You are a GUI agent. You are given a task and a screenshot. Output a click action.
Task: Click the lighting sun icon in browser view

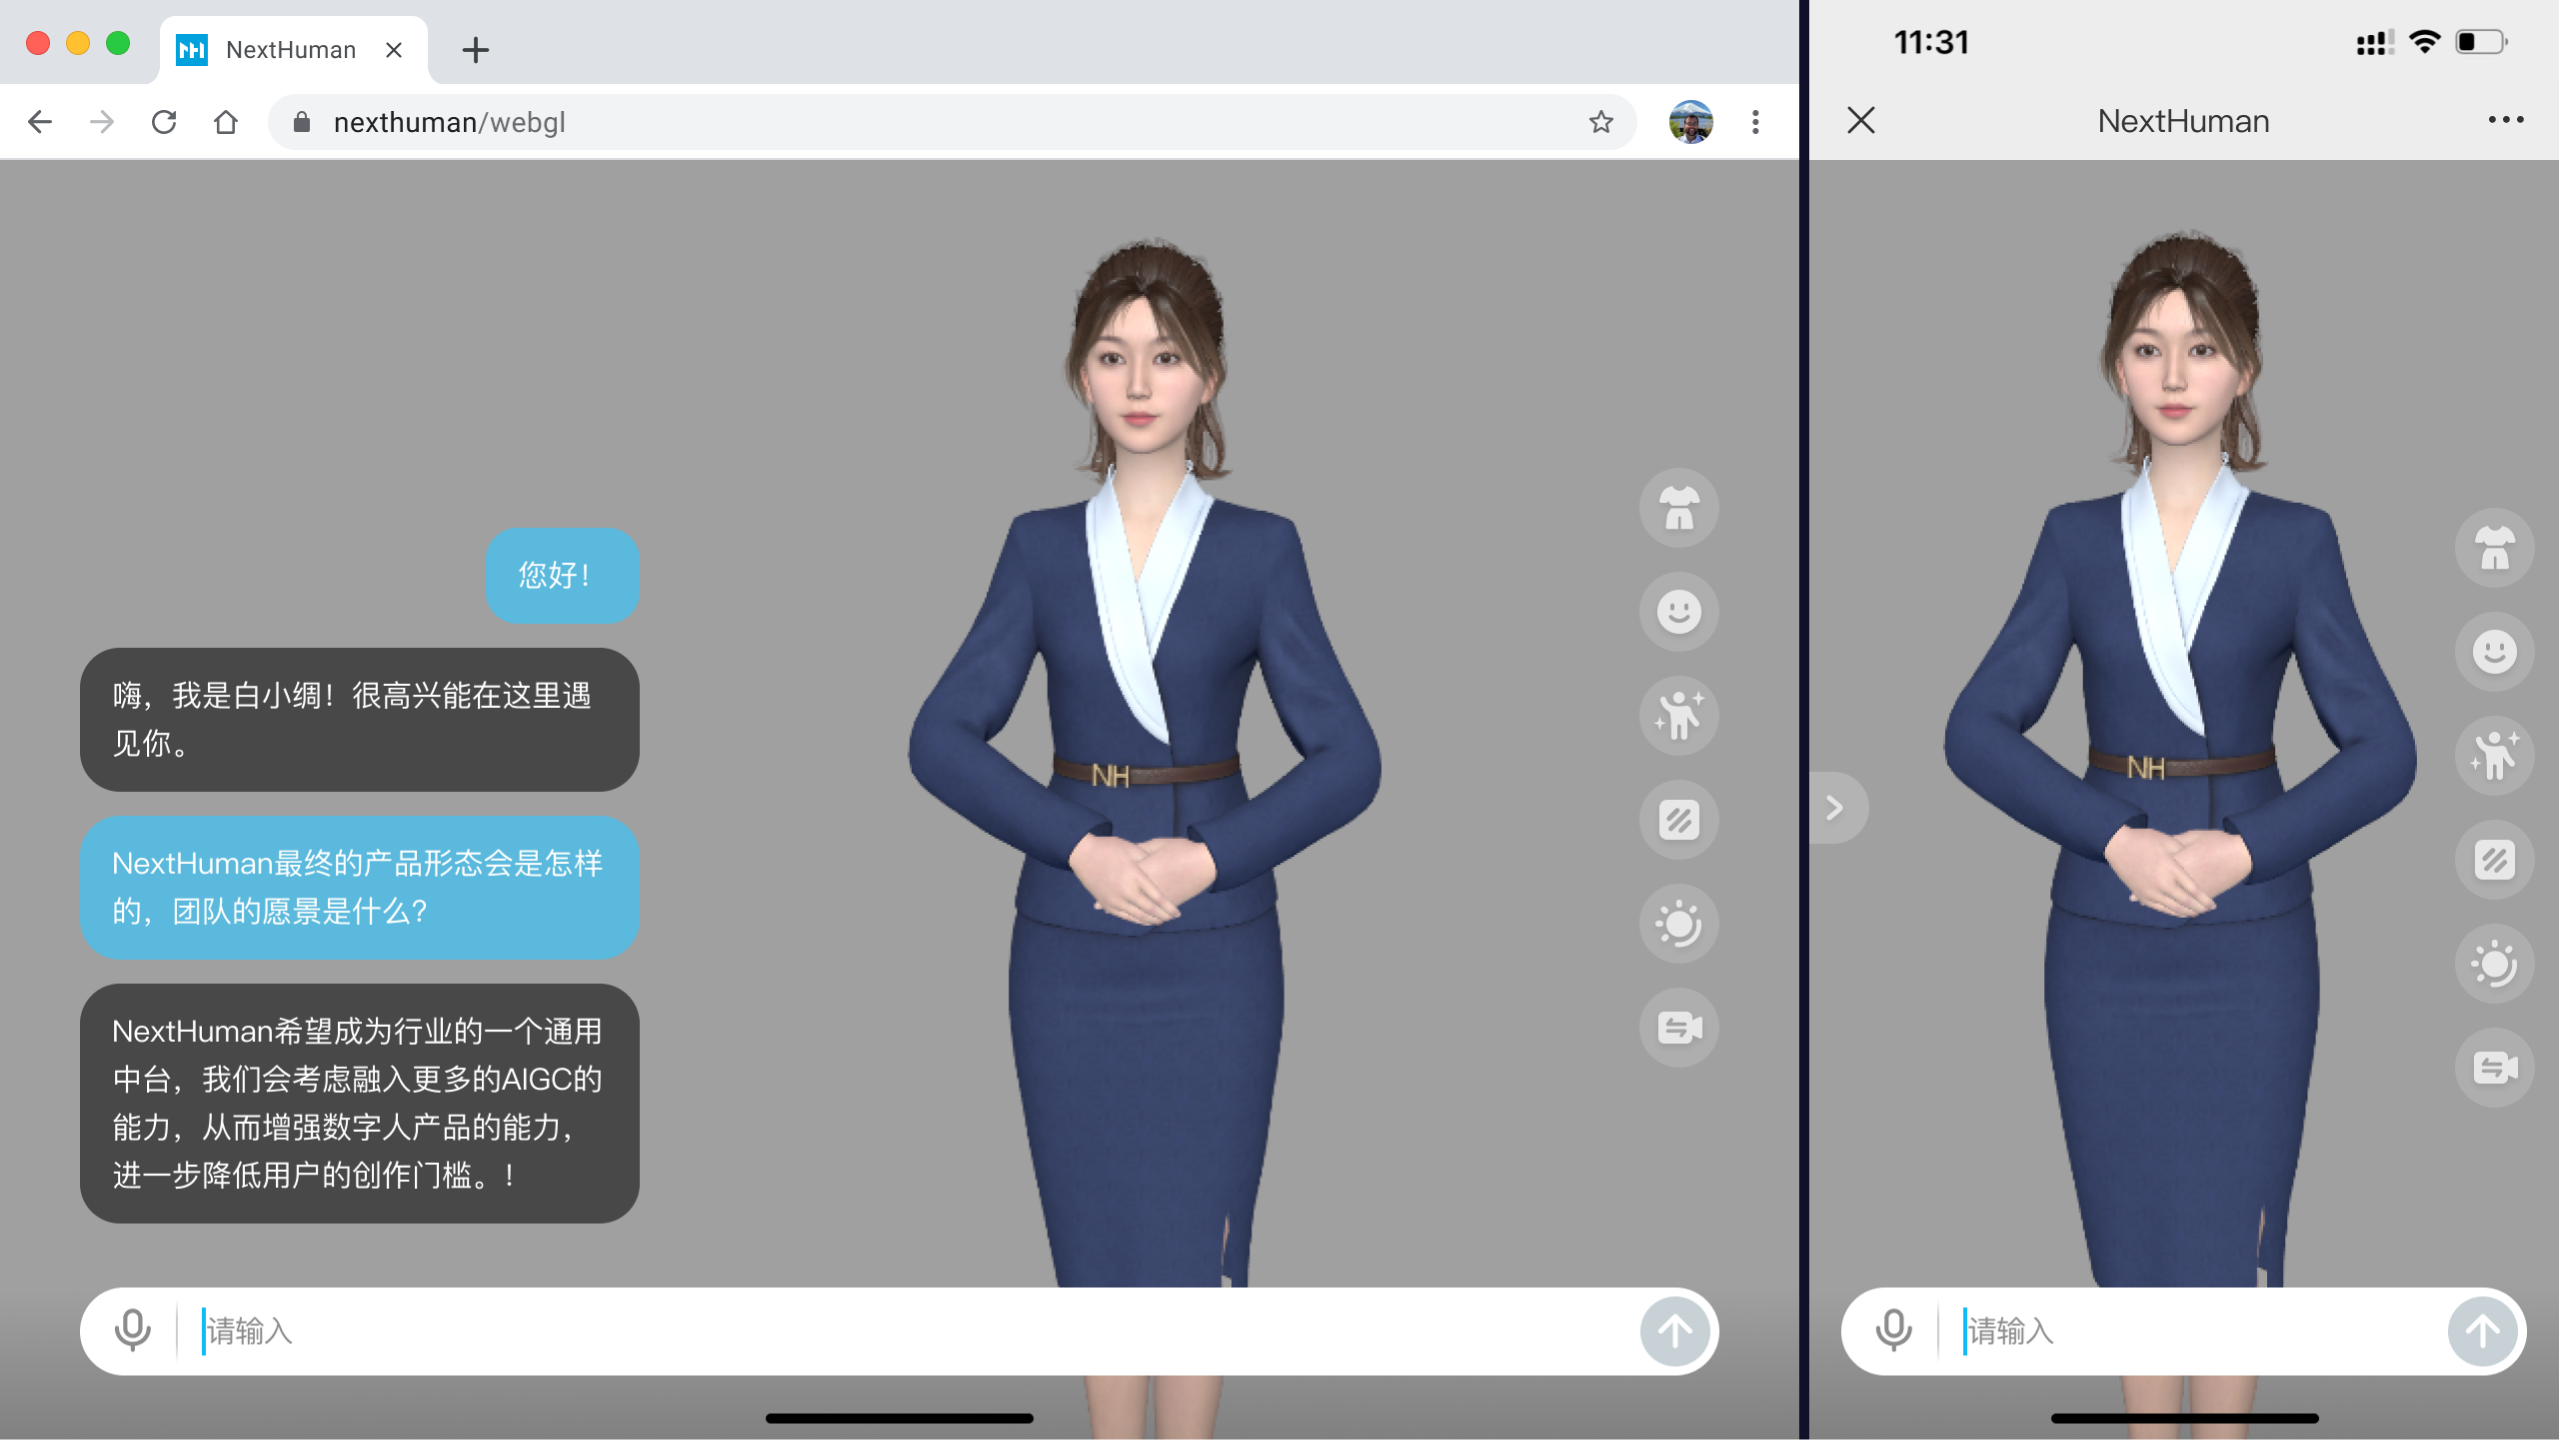coord(1679,924)
